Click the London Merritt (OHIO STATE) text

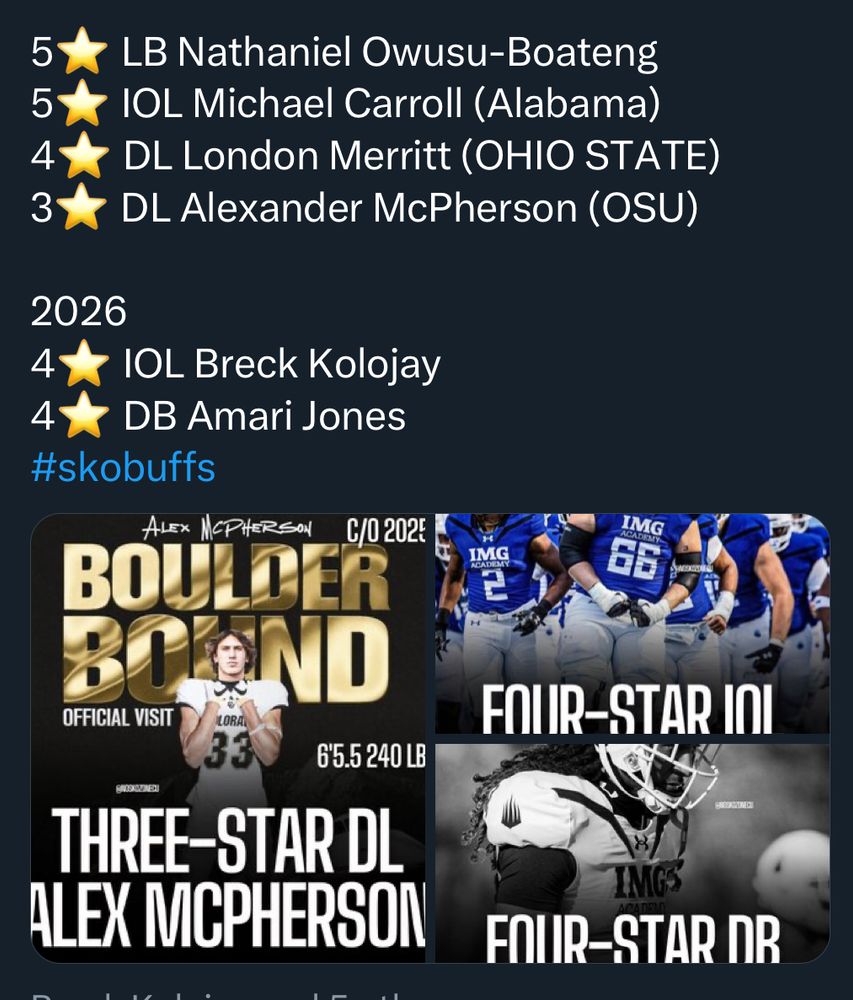(x=421, y=156)
